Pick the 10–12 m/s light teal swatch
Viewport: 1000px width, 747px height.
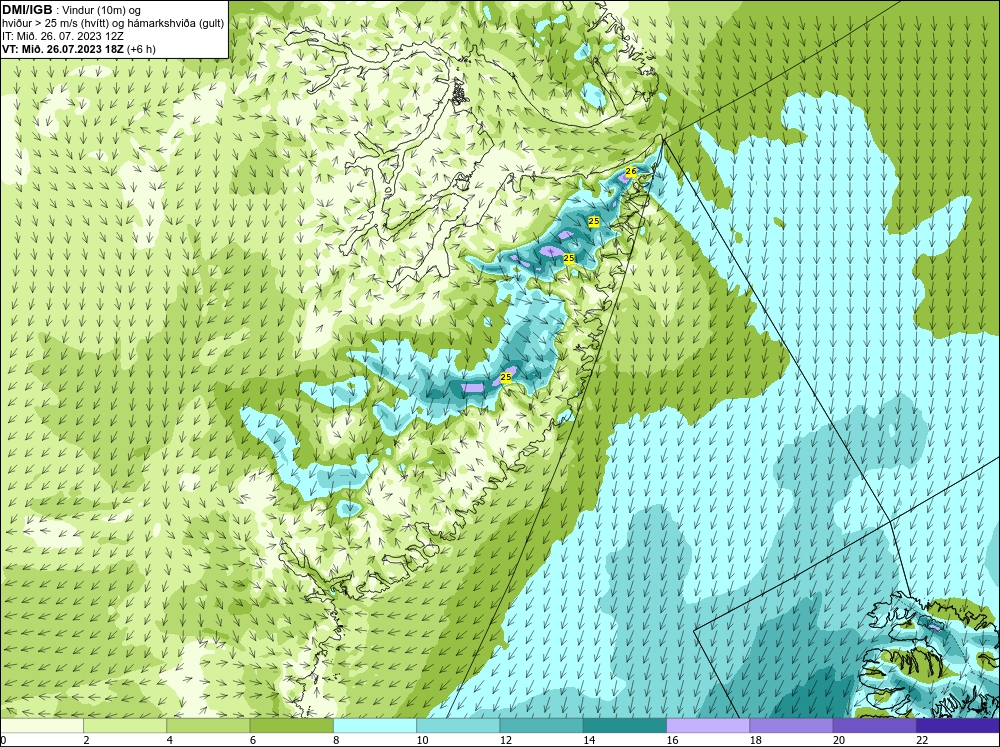(x=458, y=726)
